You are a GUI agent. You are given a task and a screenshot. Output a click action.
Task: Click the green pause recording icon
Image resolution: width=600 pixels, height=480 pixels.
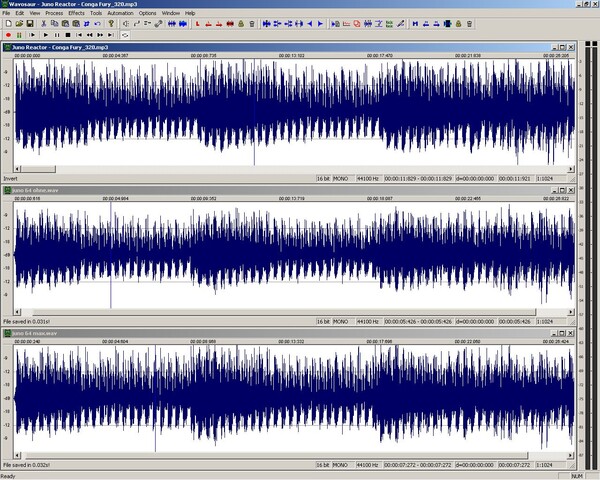[19, 35]
